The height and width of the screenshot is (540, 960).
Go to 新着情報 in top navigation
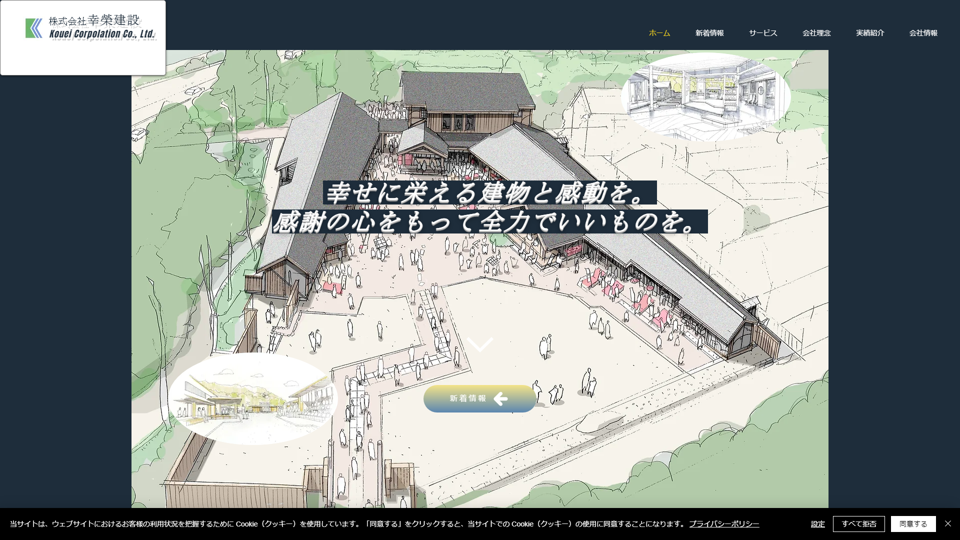[709, 33]
